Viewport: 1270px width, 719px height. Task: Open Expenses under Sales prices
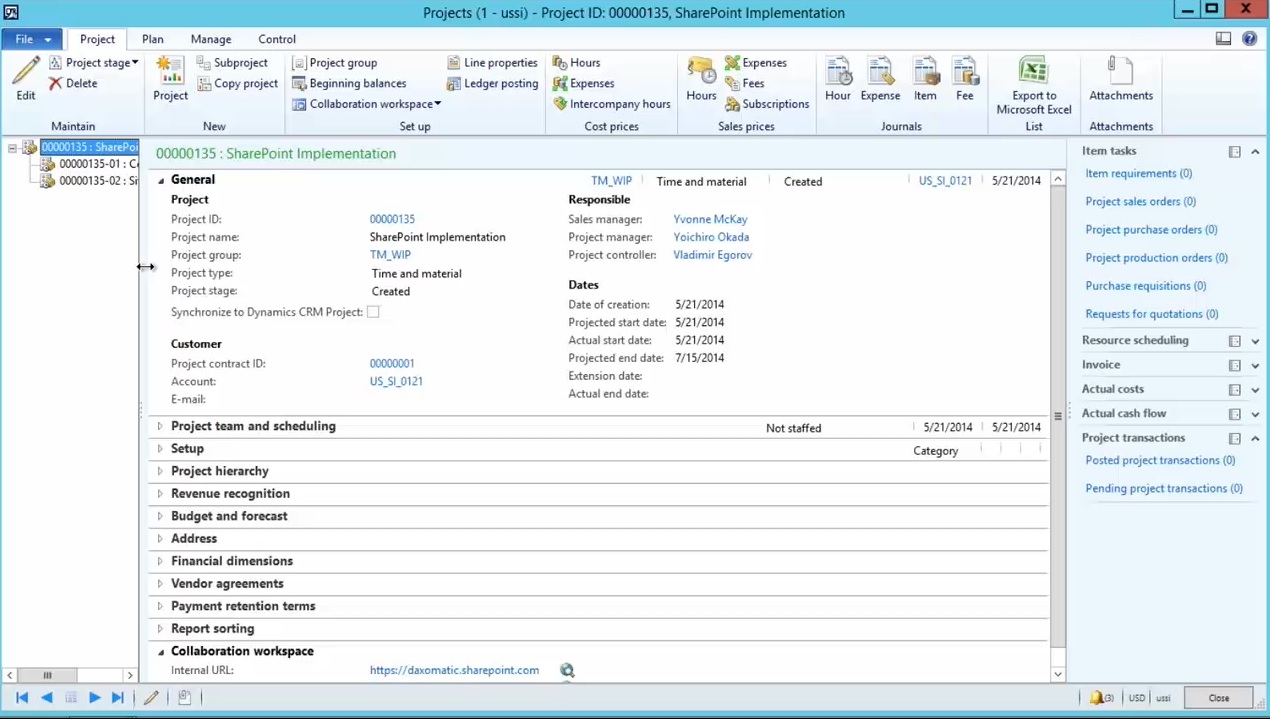(756, 63)
